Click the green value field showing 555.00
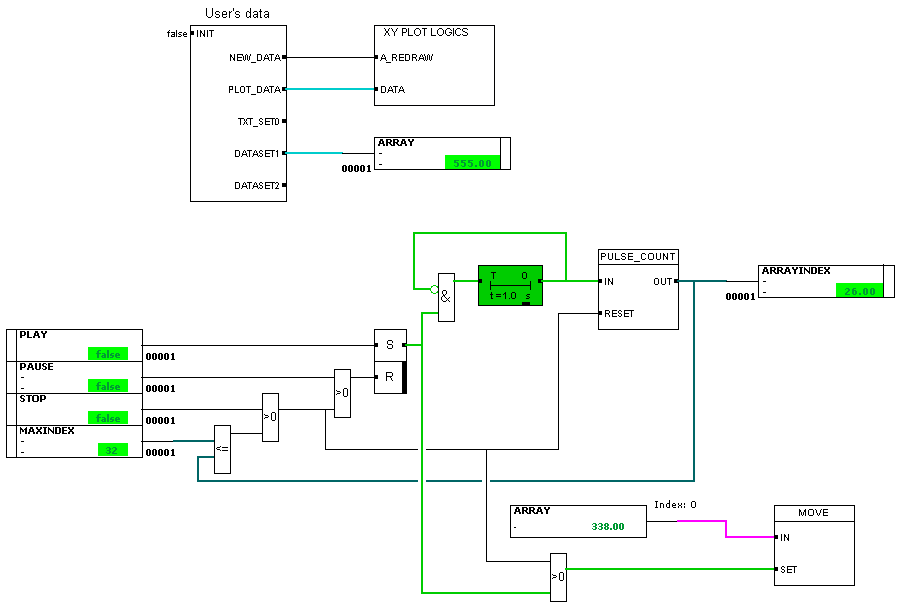904x610 pixels. (471, 161)
